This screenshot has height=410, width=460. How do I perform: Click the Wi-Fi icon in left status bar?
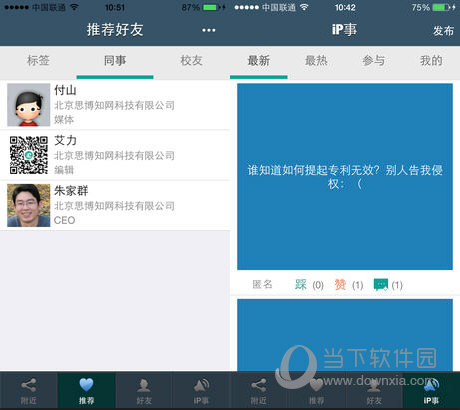pyautogui.click(x=74, y=7)
